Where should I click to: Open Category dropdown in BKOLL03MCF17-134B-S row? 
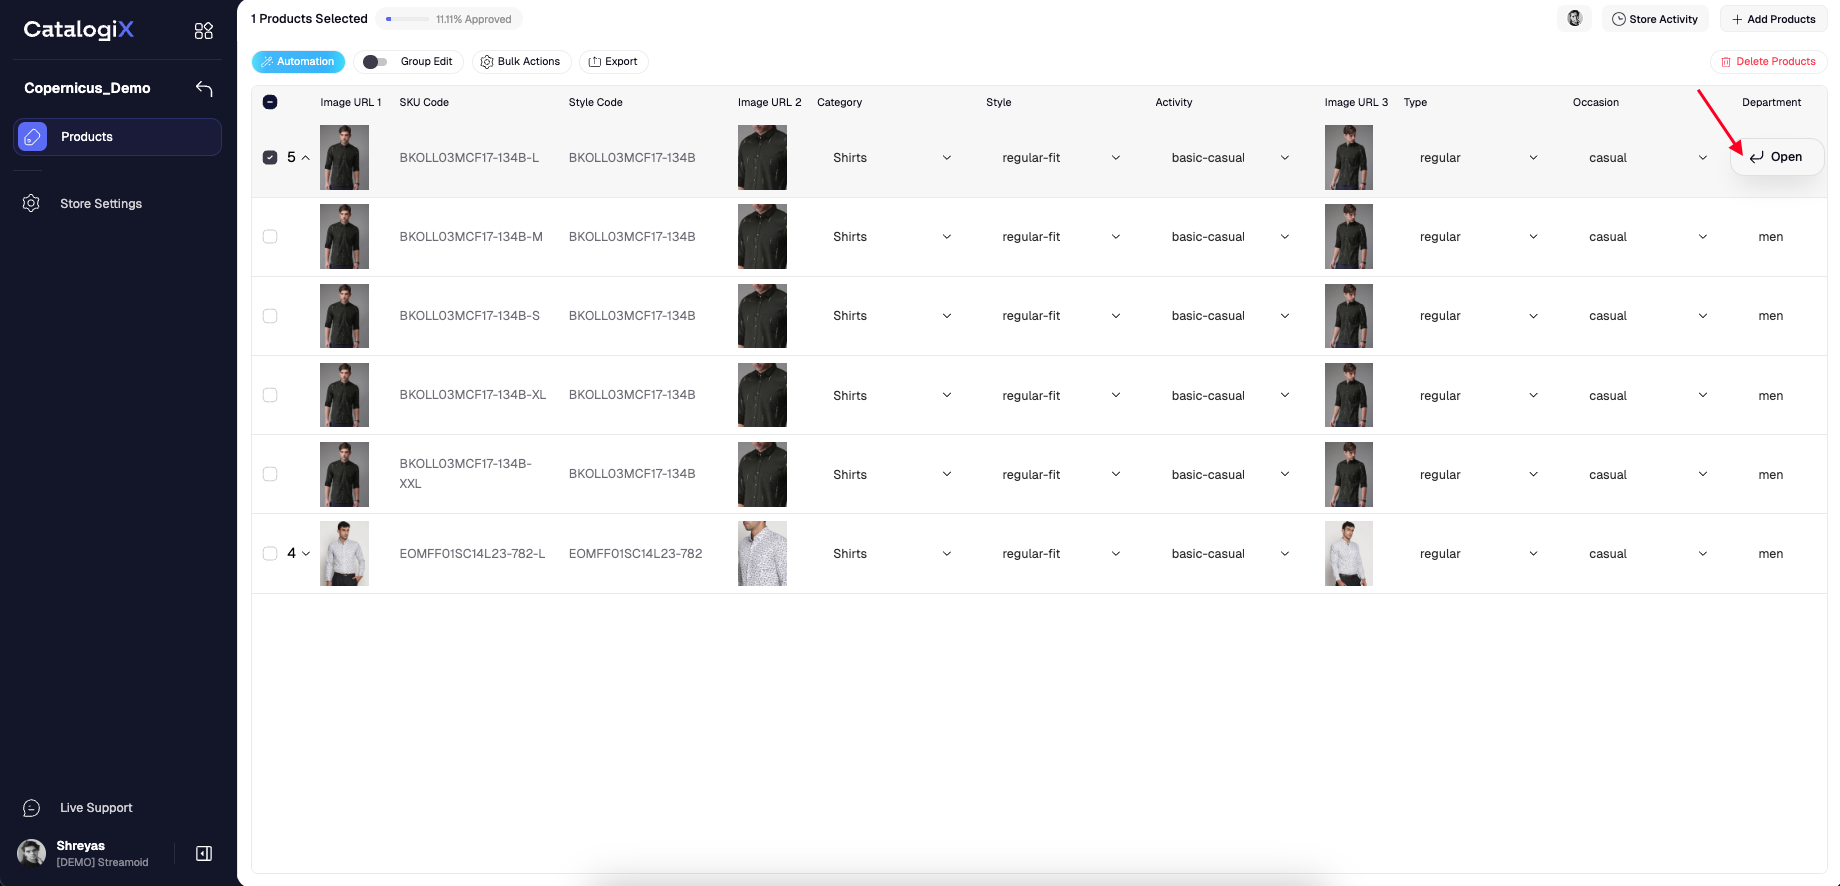tap(946, 316)
